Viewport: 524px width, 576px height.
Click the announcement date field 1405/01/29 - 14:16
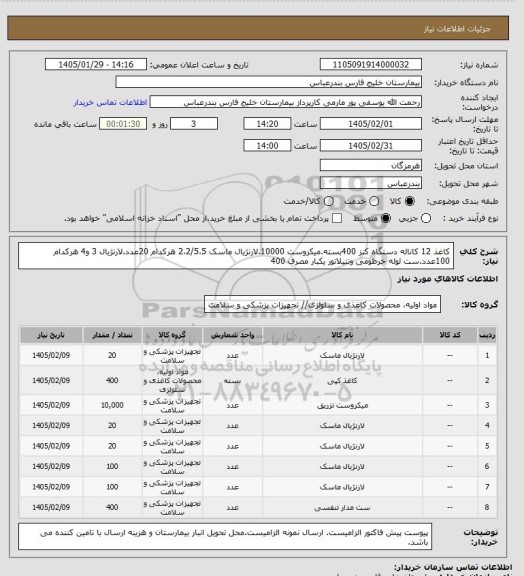point(96,64)
